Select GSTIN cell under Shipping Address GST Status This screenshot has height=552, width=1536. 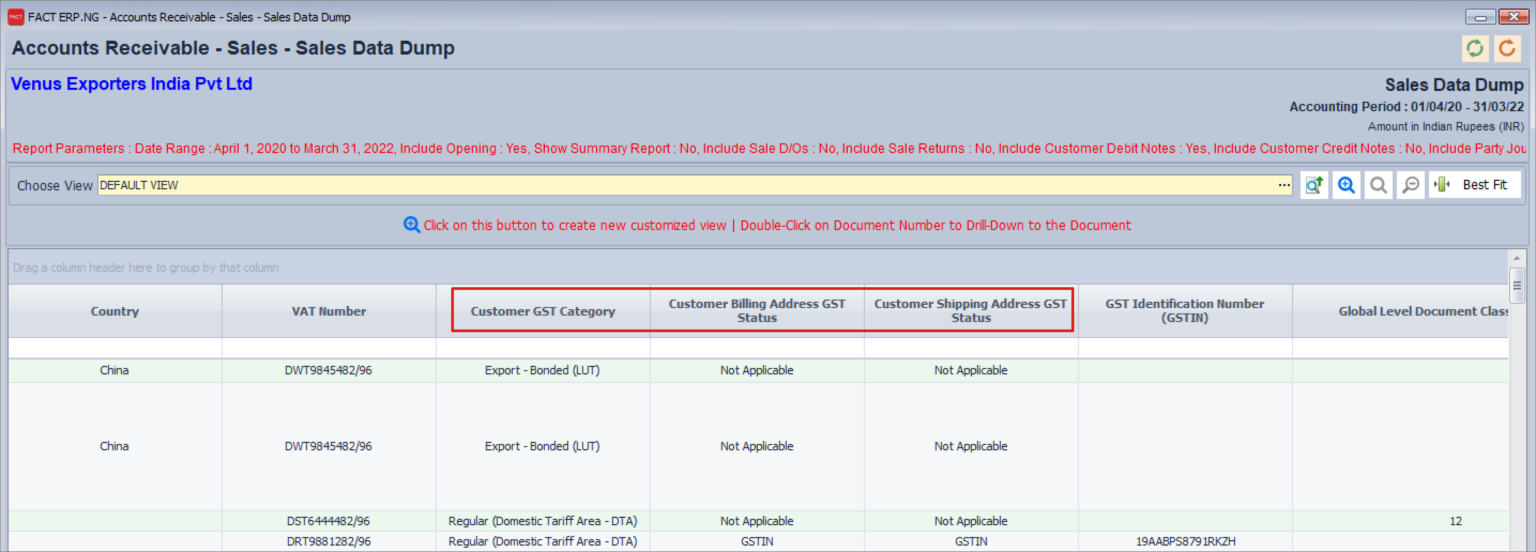tap(971, 541)
